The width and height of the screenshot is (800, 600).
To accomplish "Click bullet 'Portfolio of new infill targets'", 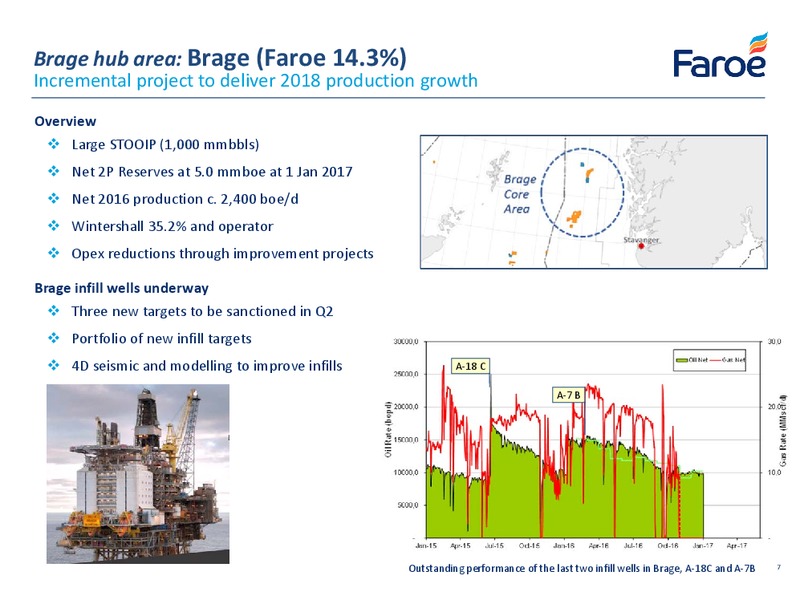I will pos(162,339).
